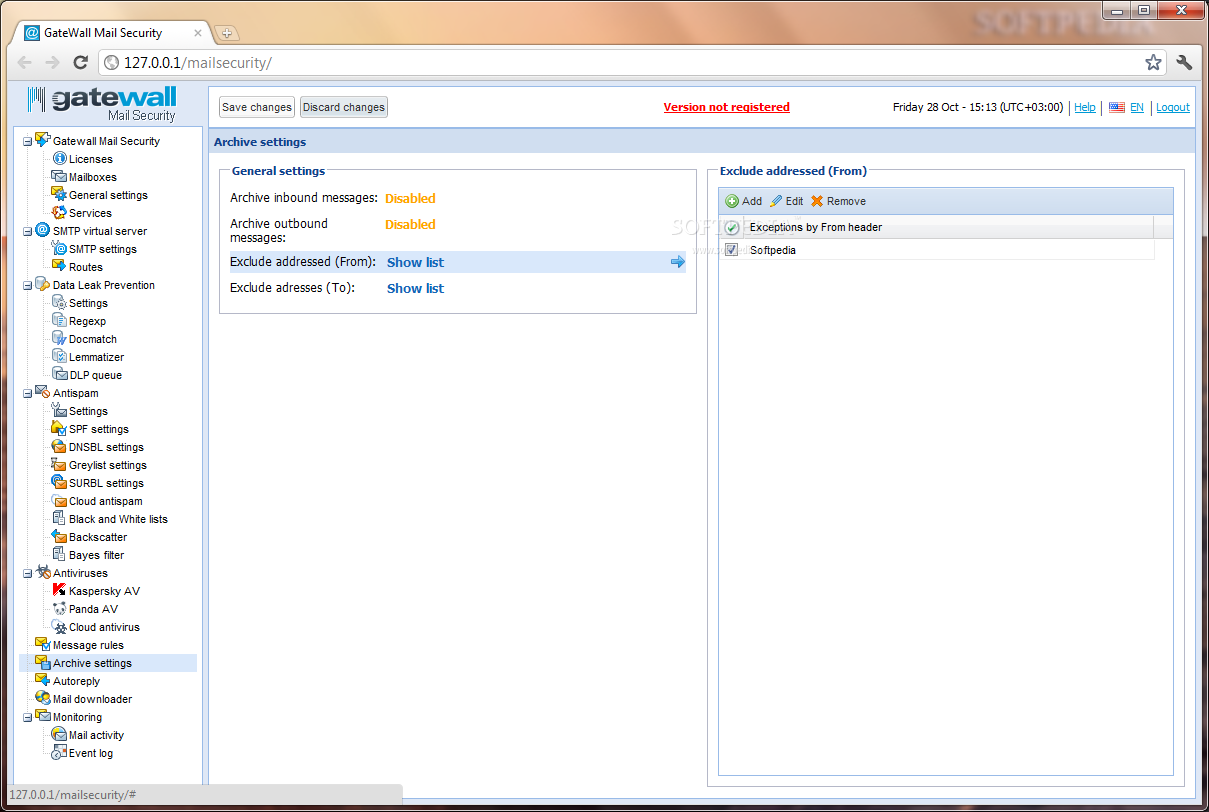The width and height of the screenshot is (1209, 812).
Task: Select the Mailboxes envelope icon
Action: click(x=60, y=177)
